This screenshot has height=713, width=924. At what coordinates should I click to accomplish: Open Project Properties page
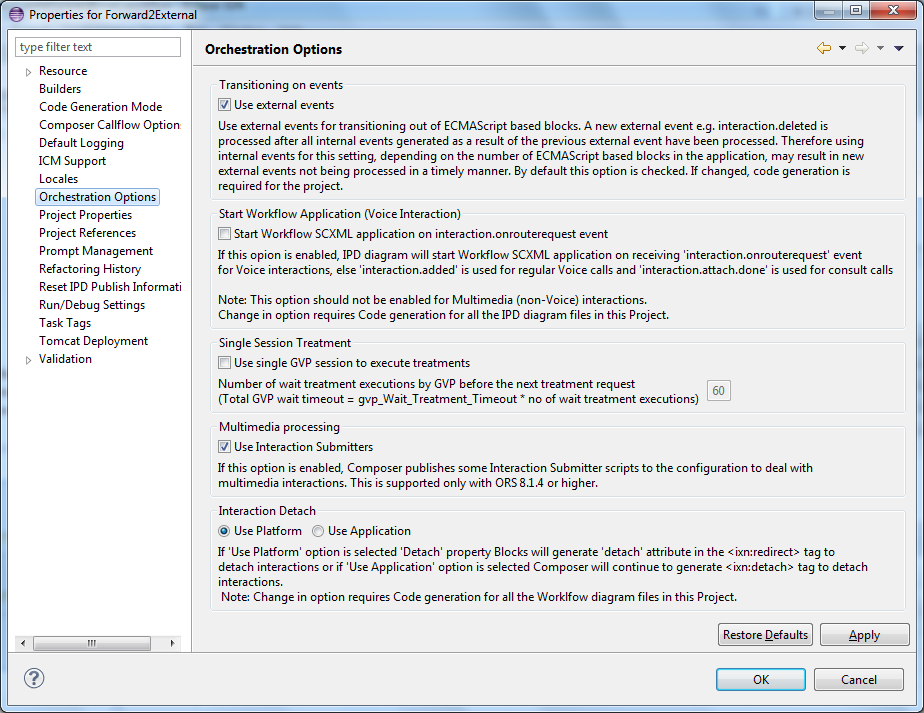[85, 214]
